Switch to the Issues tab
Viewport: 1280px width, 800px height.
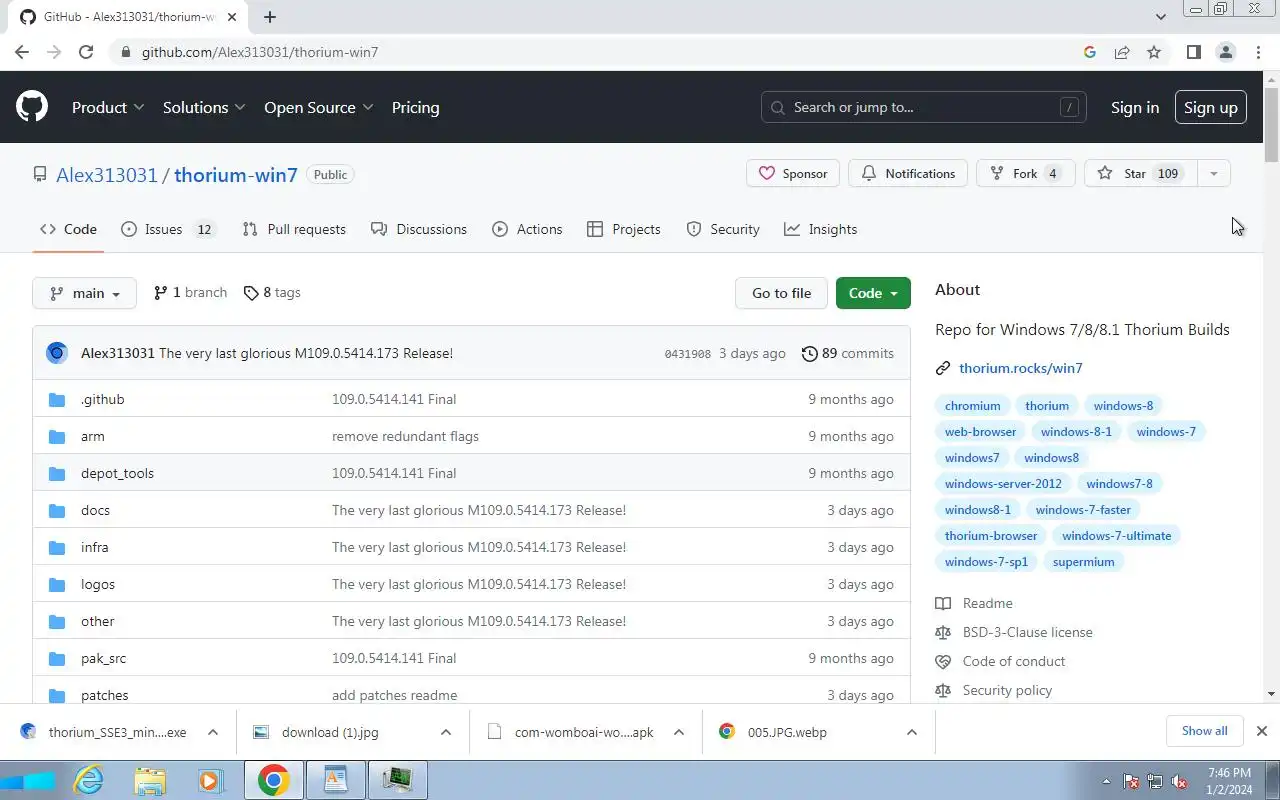pos(168,229)
